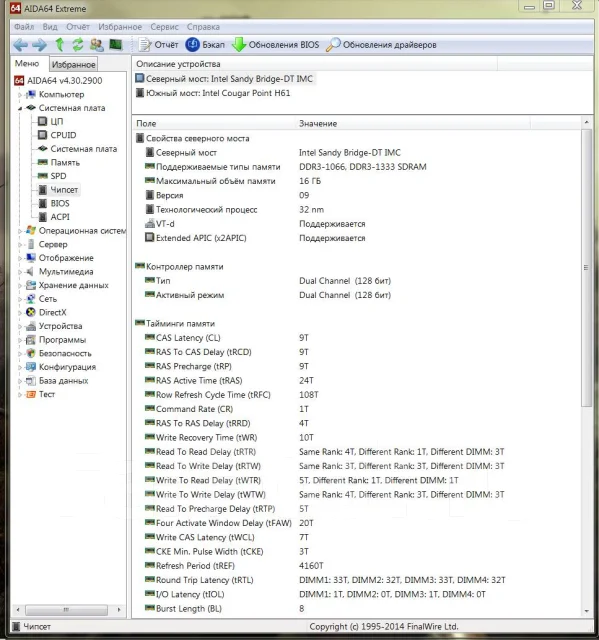Image resolution: width=599 pixels, height=640 pixels.
Task: Open the Файл menu
Action: tap(24, 27)
